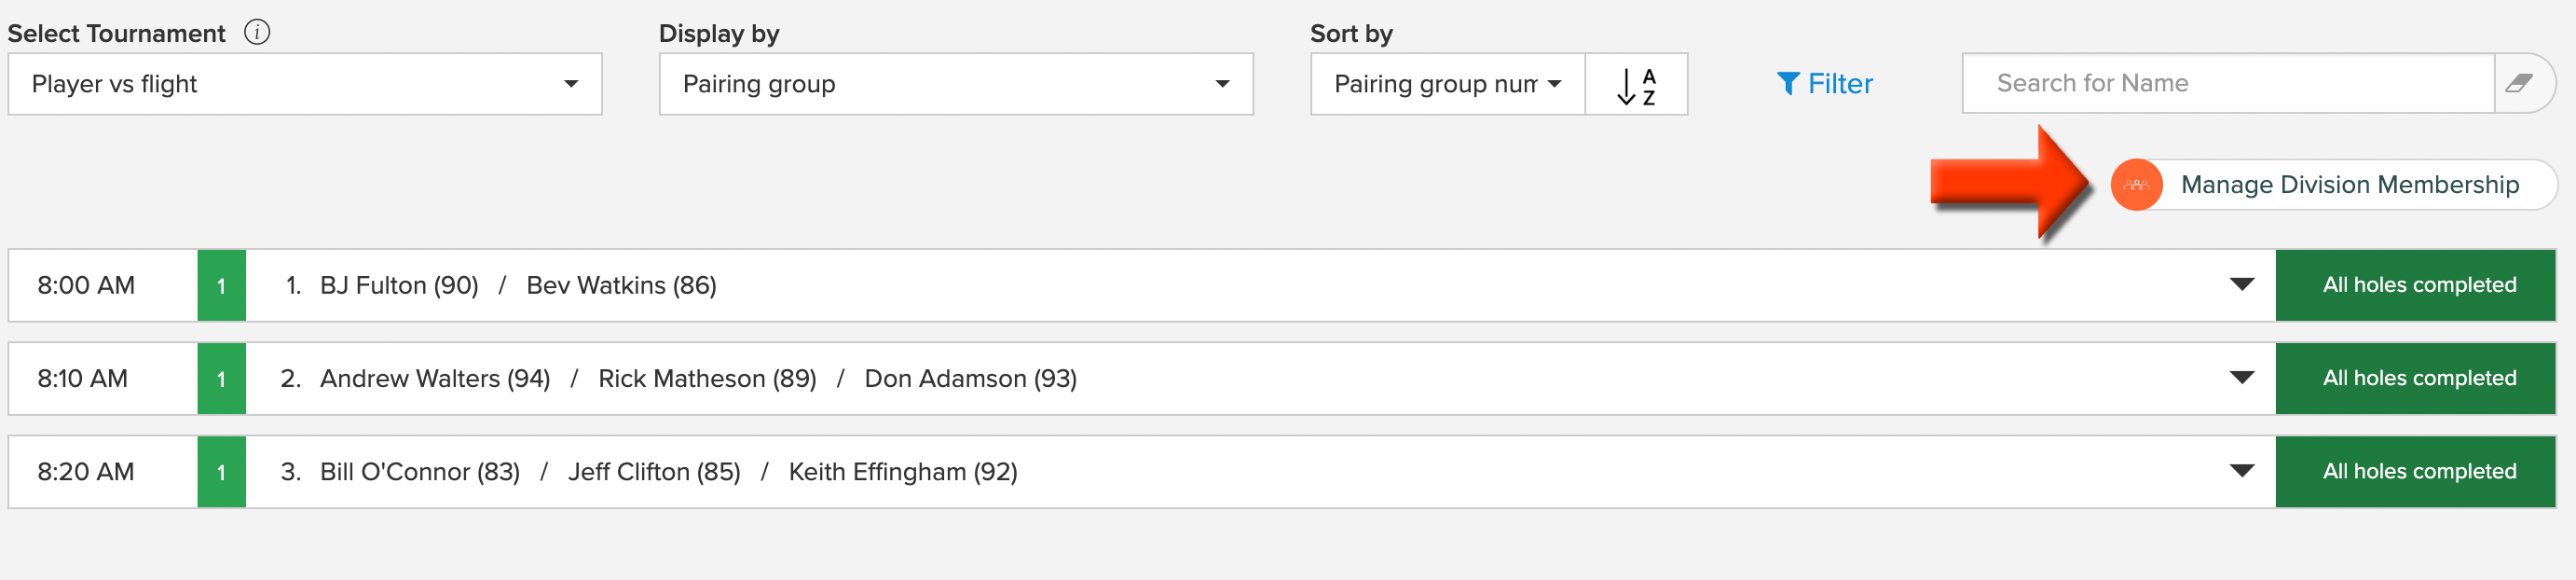
Task: Expand the Andrew Walters pairing group row
Action: tap(2242, 378)
